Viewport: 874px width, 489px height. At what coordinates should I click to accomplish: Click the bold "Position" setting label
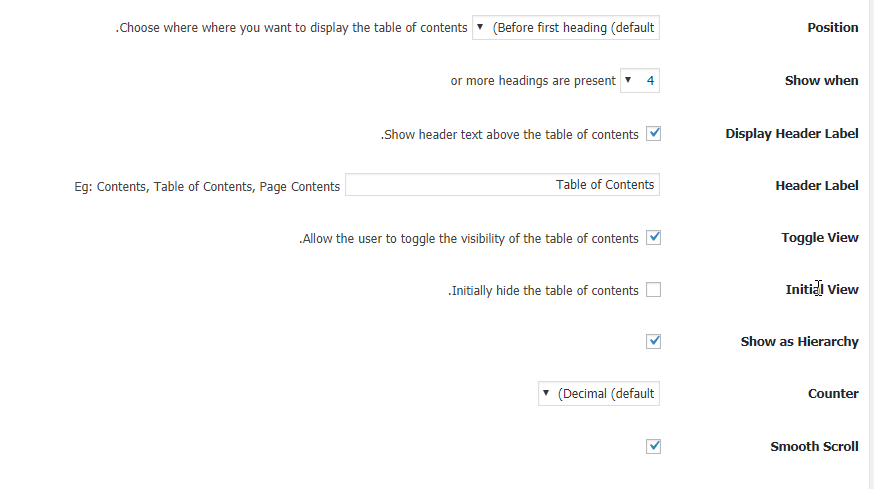(832, 28)
